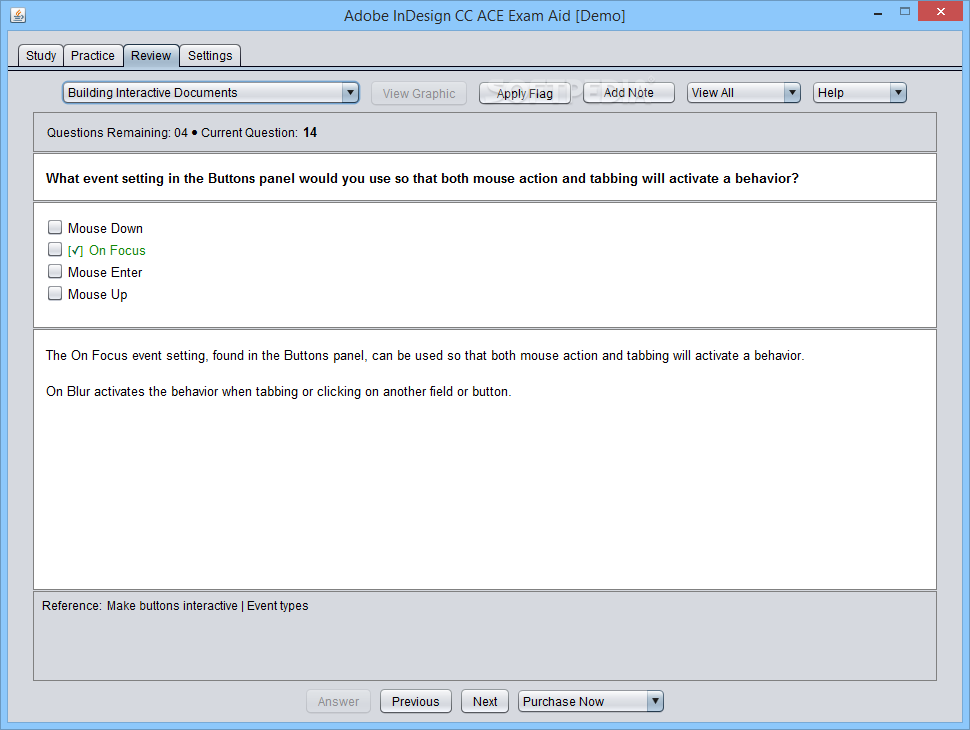Tick the Mouse Enter checkbox
Viewport: 970px width, 730px height.
[x=55, y=272]
